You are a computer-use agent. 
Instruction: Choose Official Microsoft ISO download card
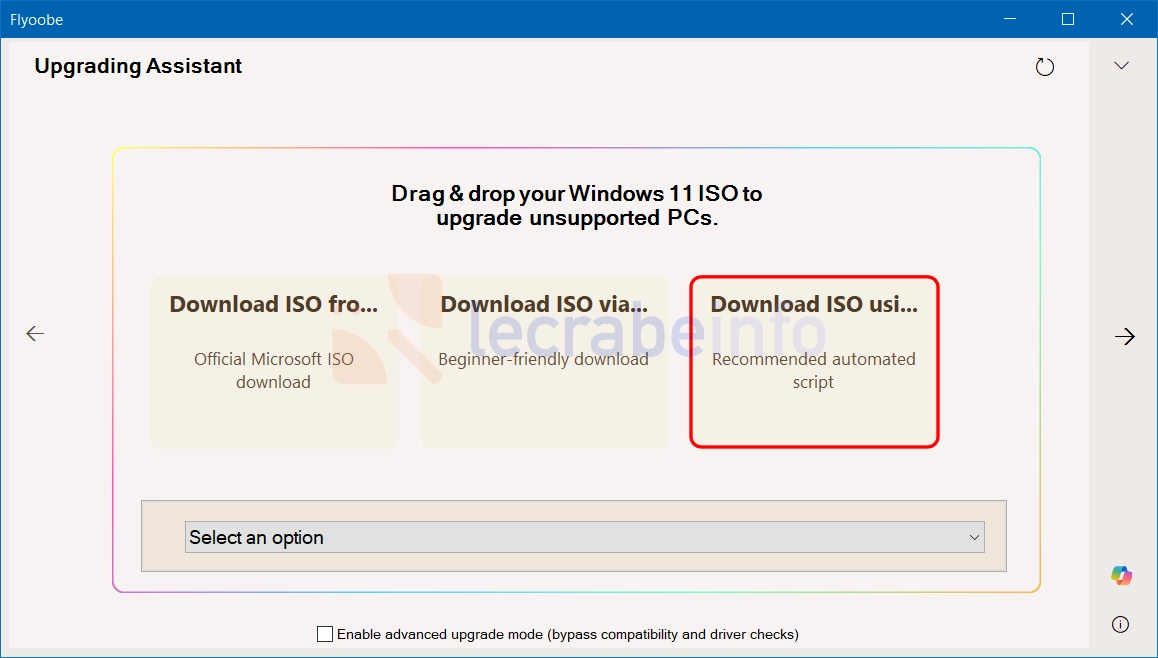click(x=274, y=362)
